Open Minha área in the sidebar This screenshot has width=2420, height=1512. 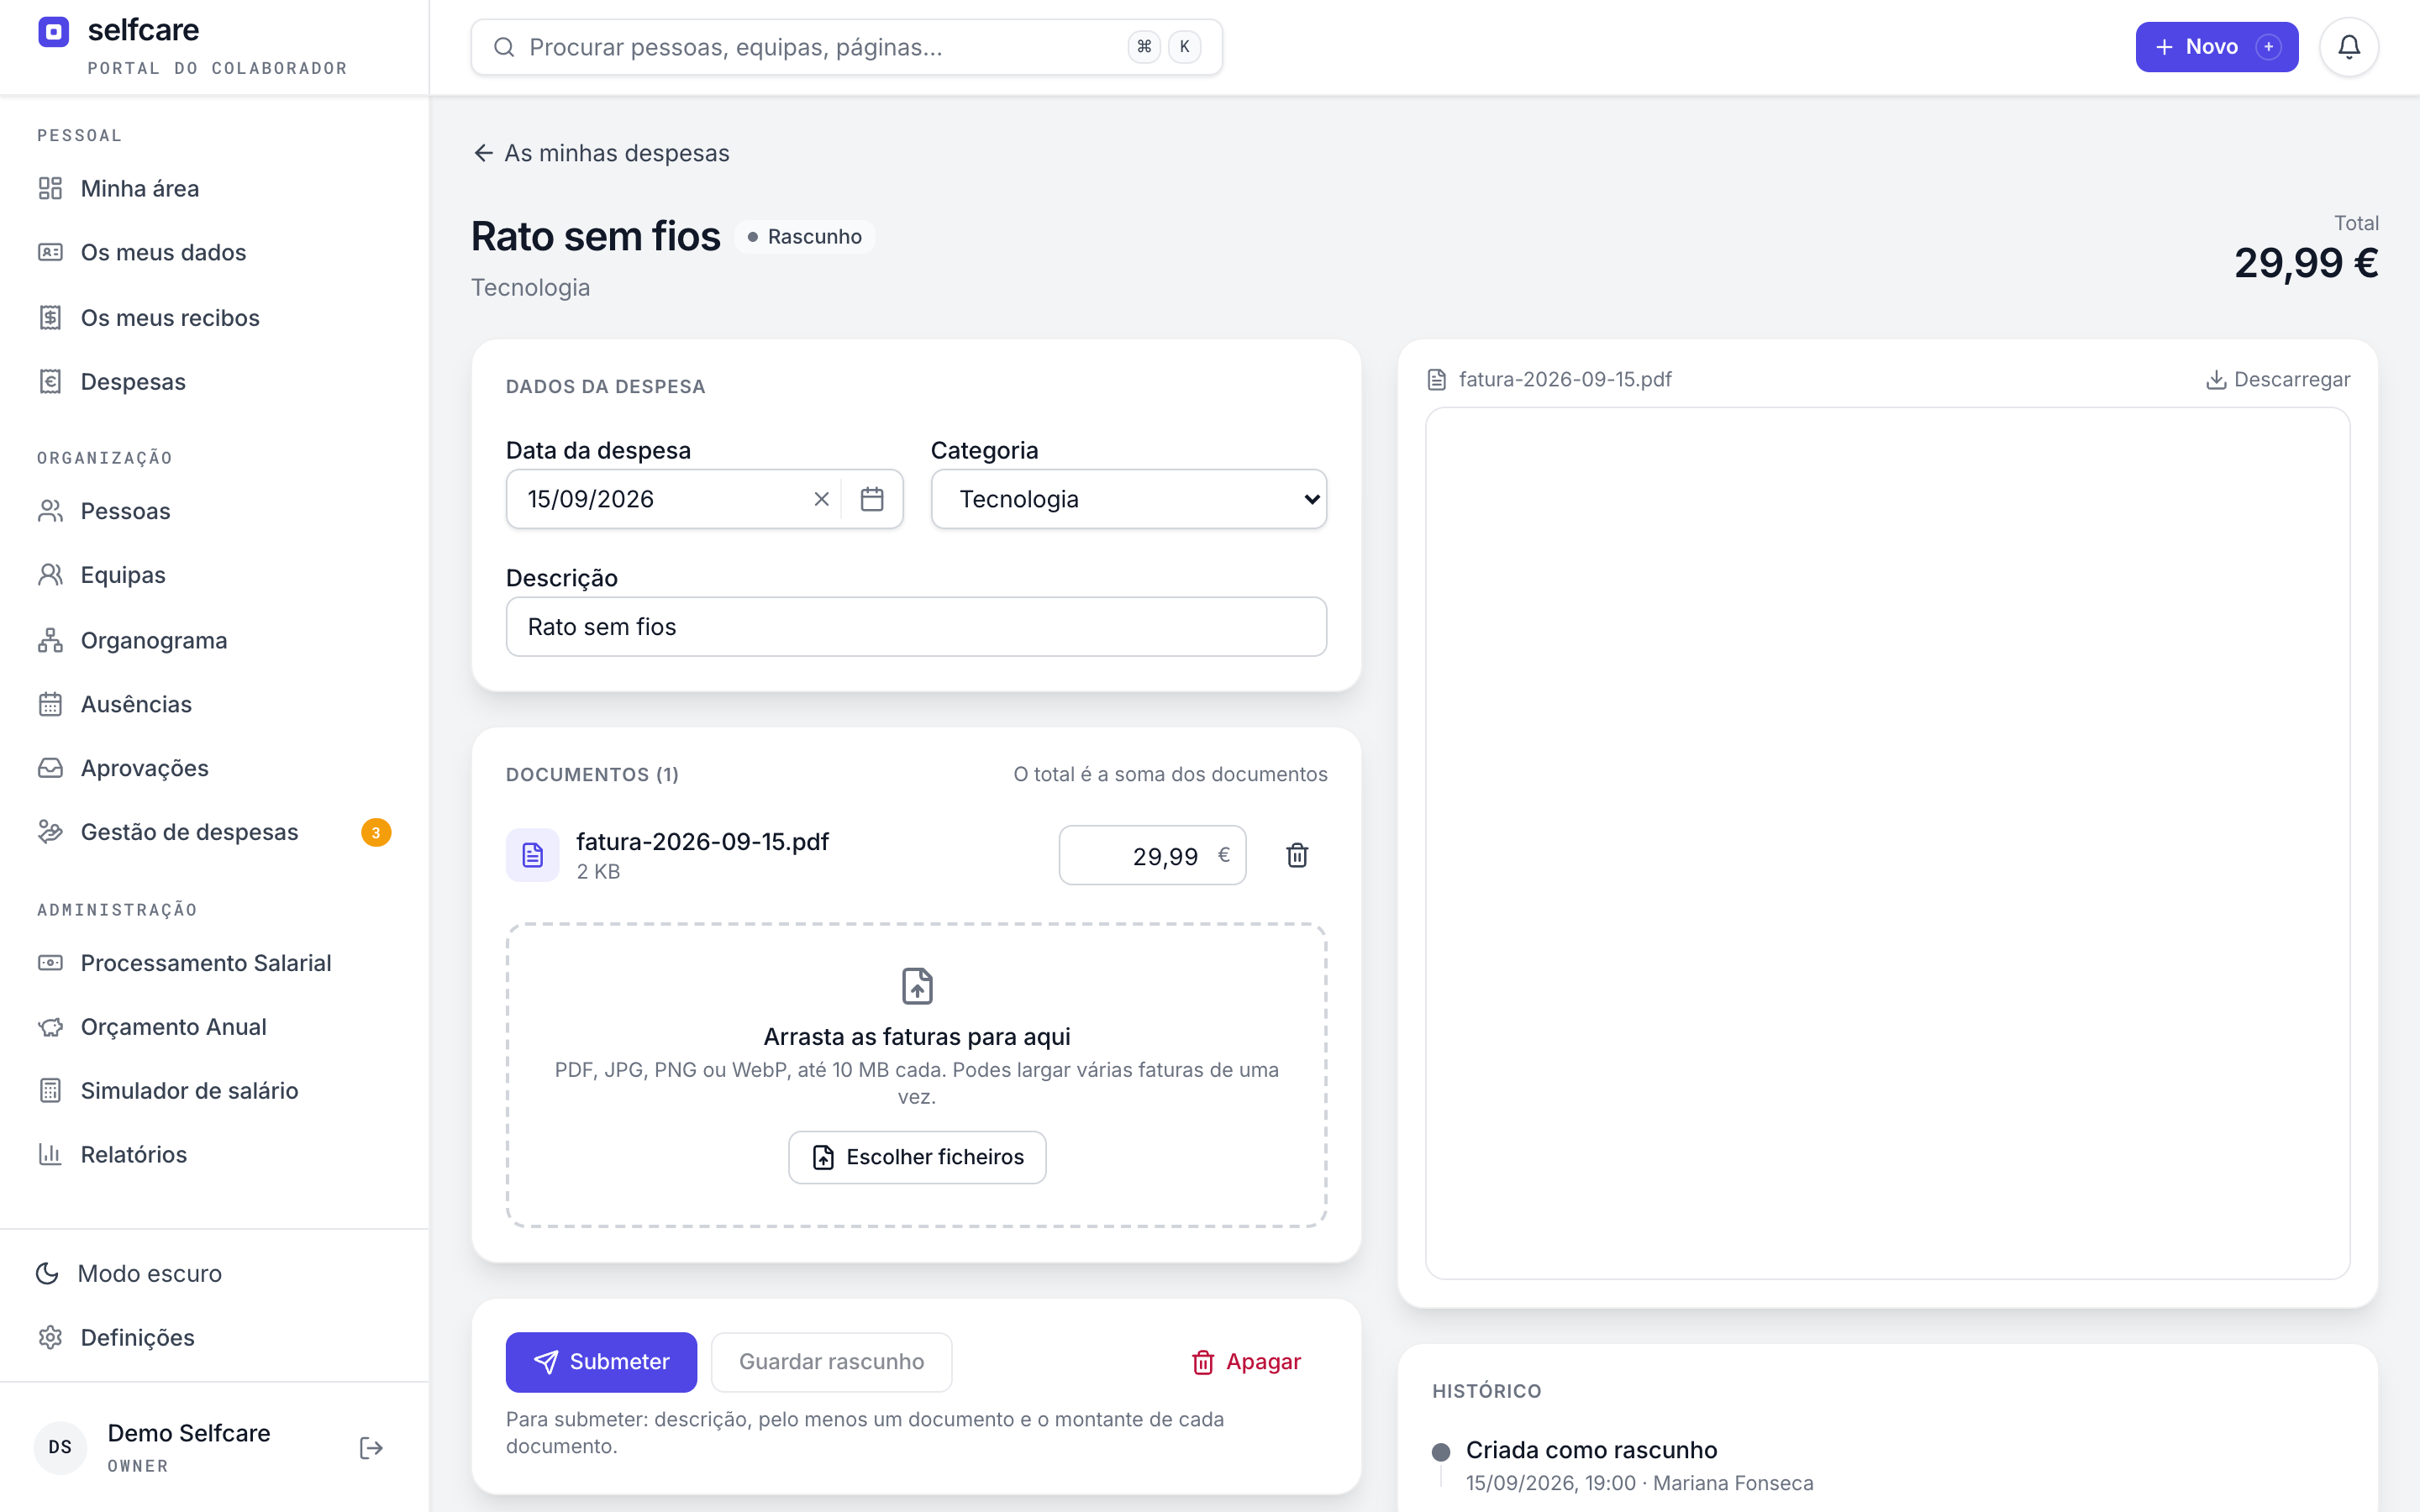point(214,188)
